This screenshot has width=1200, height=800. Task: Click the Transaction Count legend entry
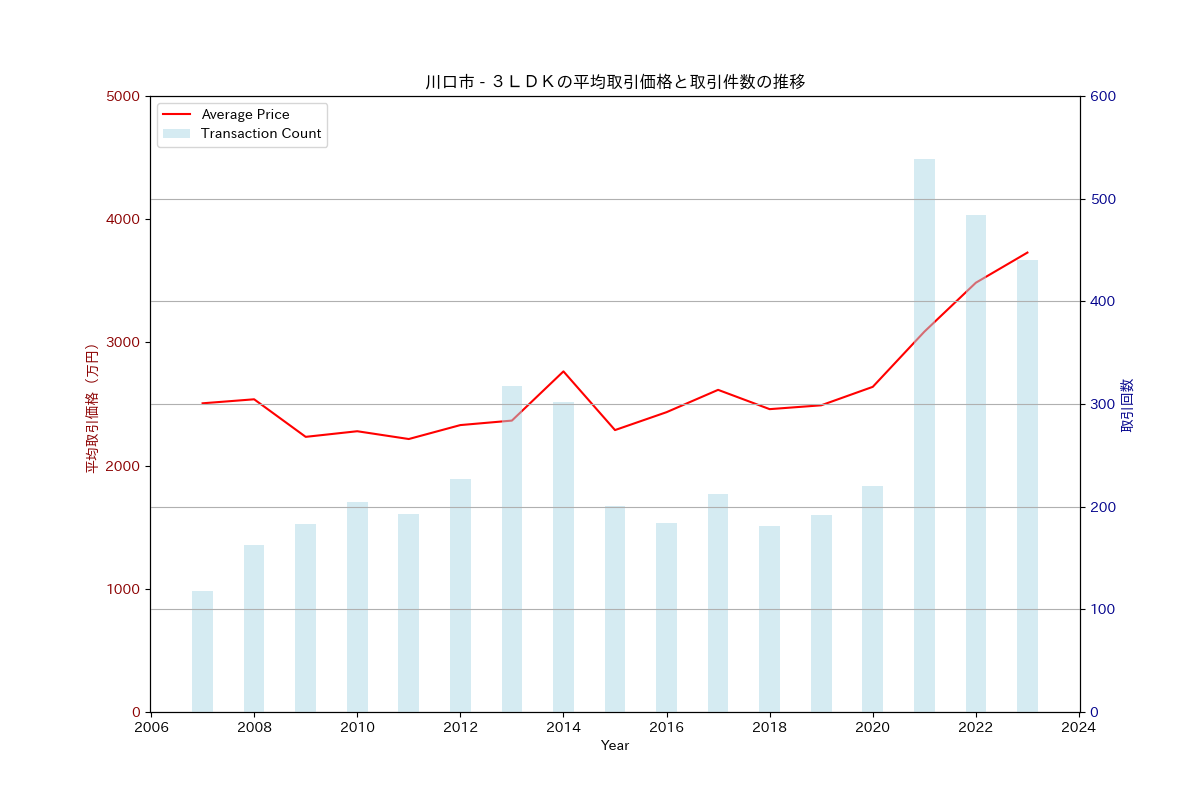260,134
